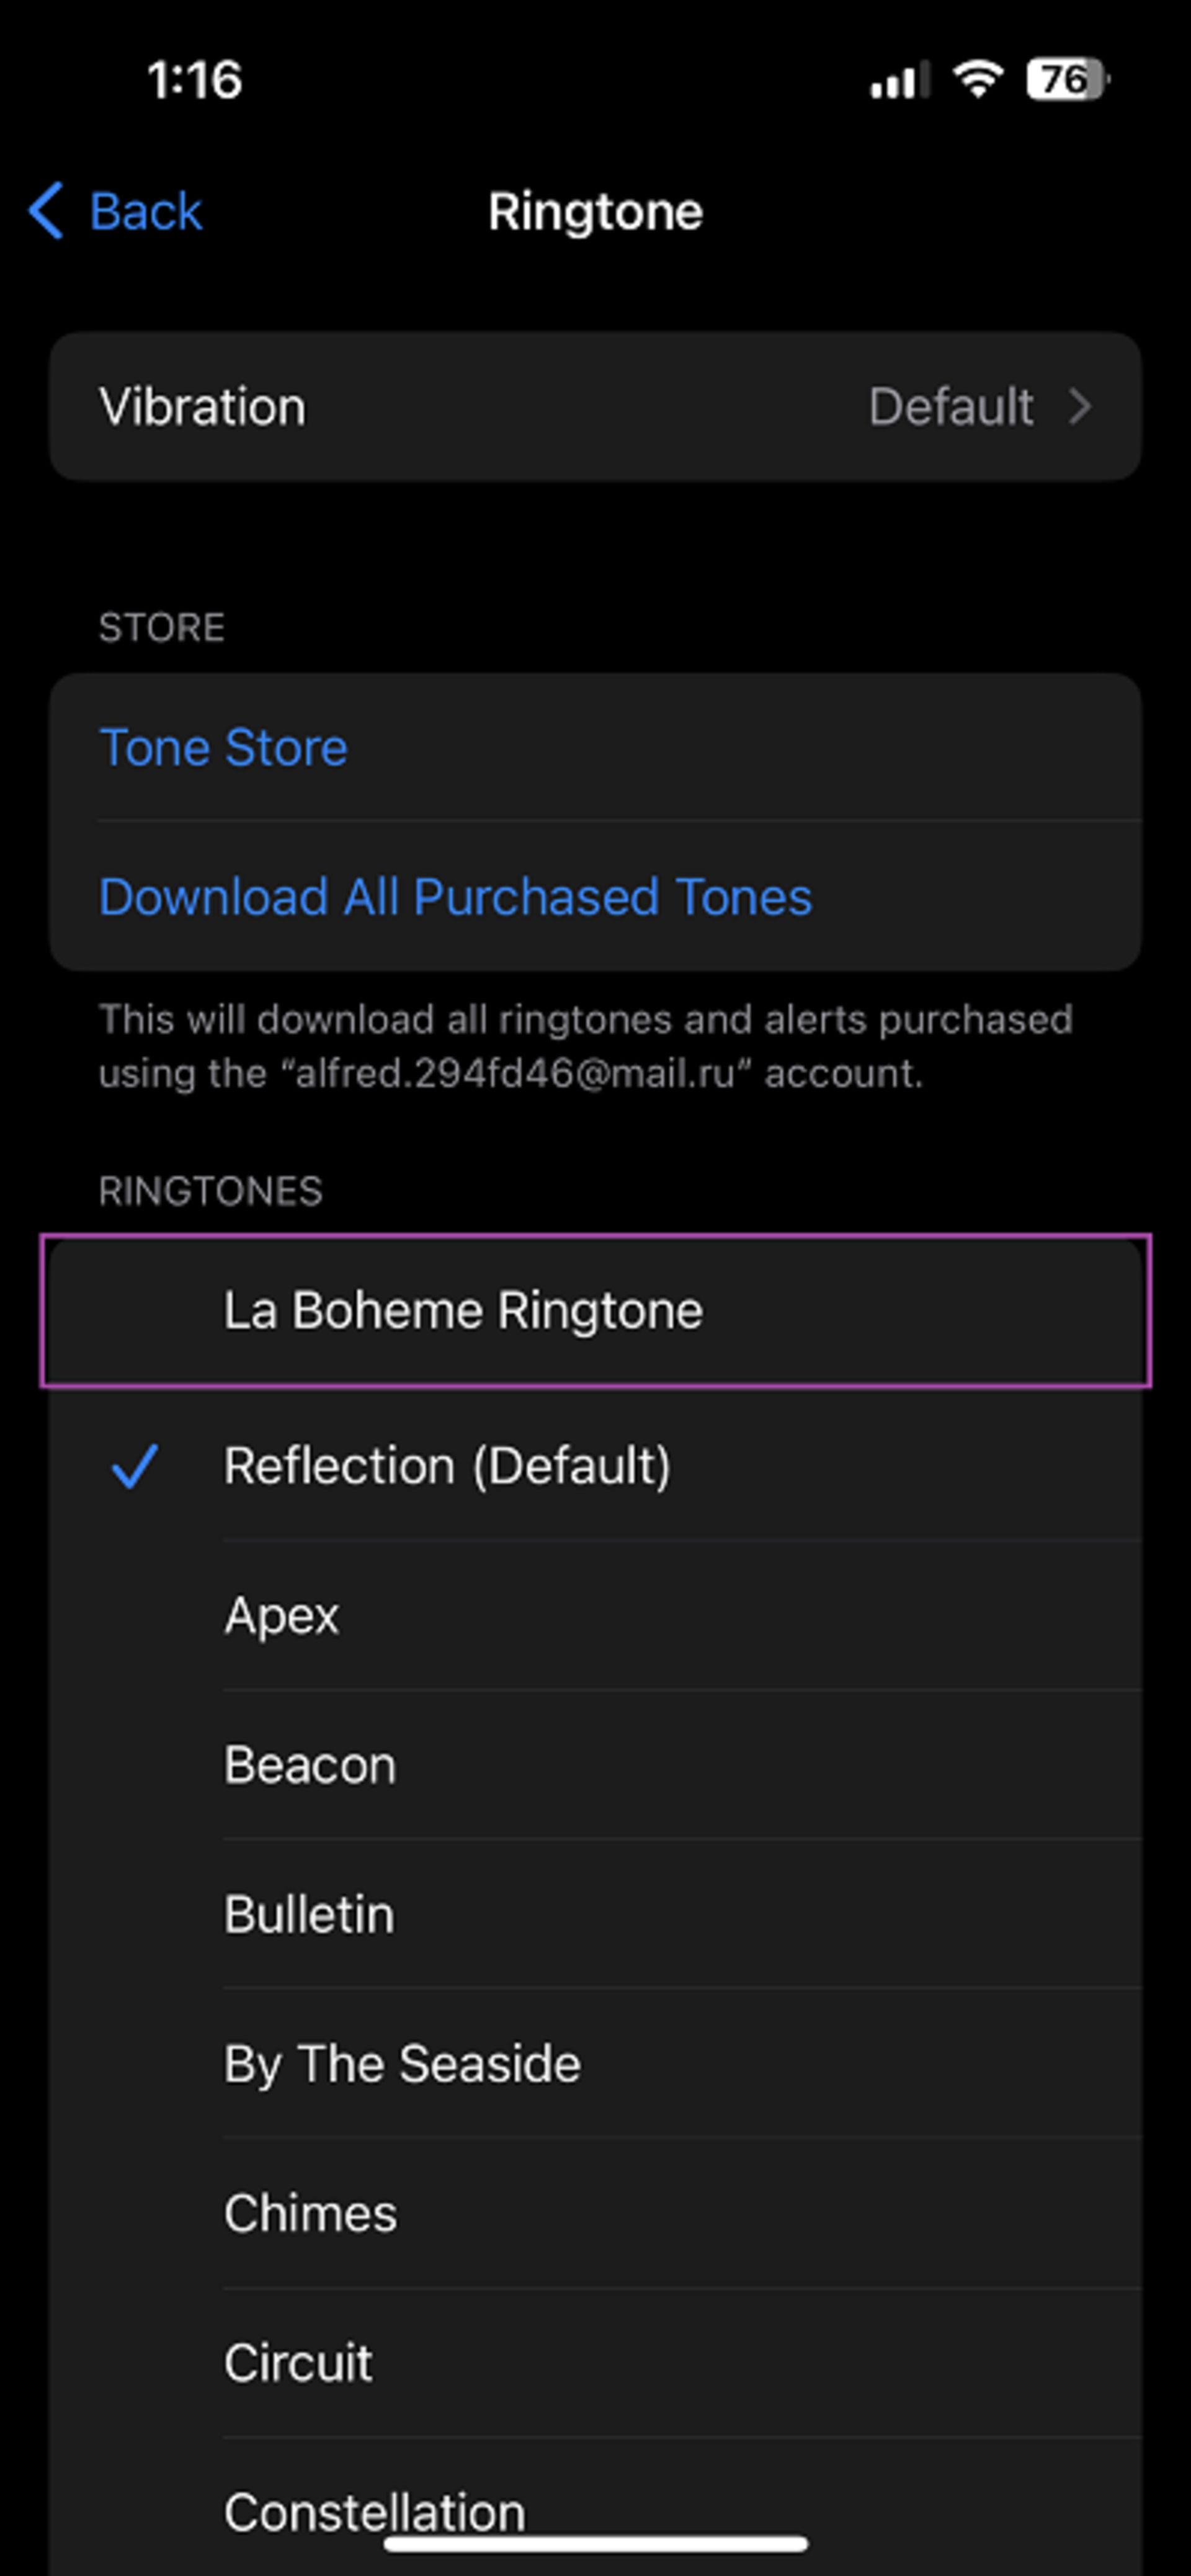Tap the Wi-Fi status icon
The image size is (1191, 2576).
(x=977, y=79)
